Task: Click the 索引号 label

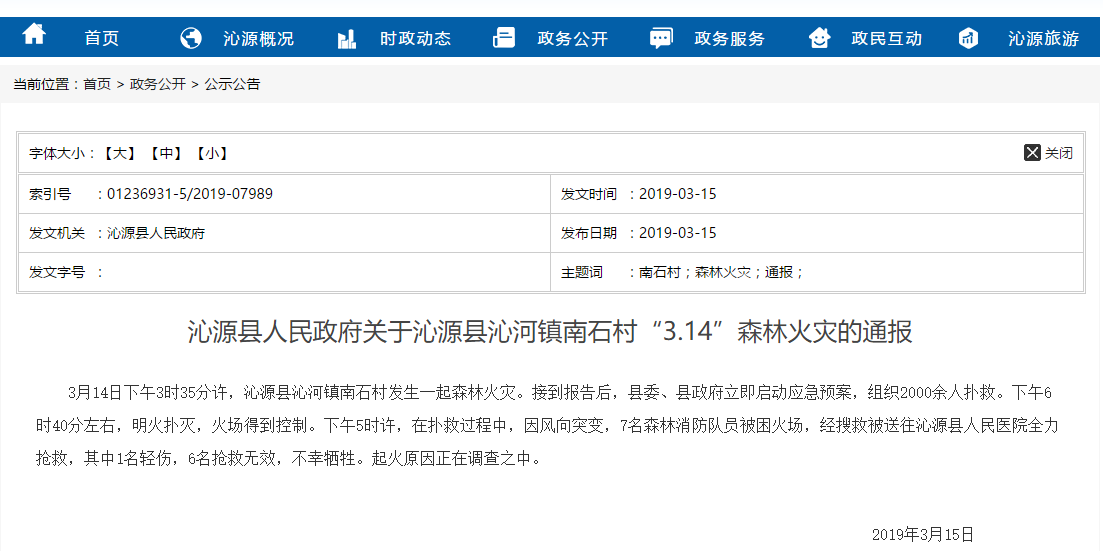Action: pos(50,194)
